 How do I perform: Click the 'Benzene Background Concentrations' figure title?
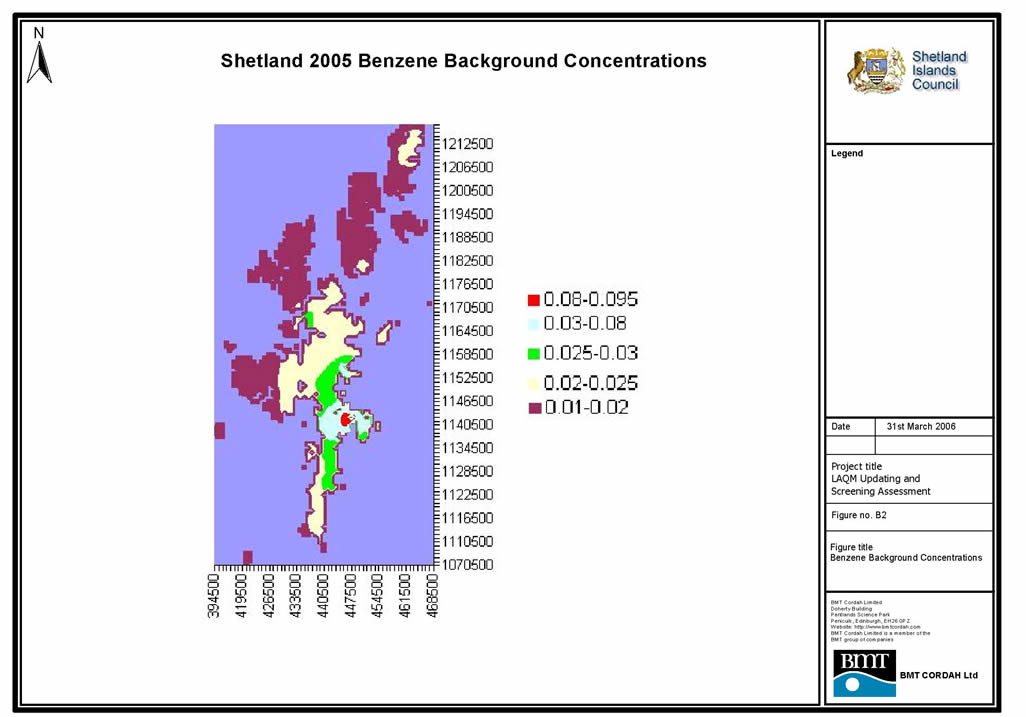point(906,558)
